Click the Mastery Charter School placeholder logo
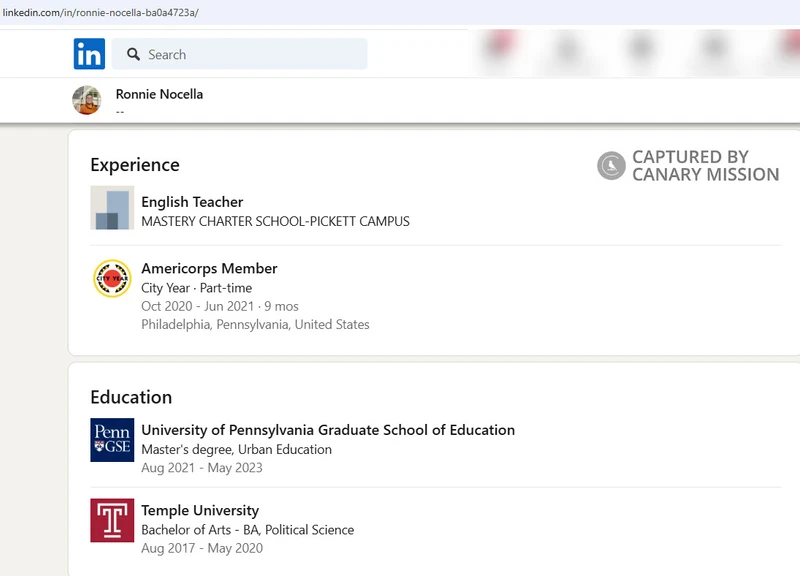The width and height of the screenshot is (800, 576). 112,208
